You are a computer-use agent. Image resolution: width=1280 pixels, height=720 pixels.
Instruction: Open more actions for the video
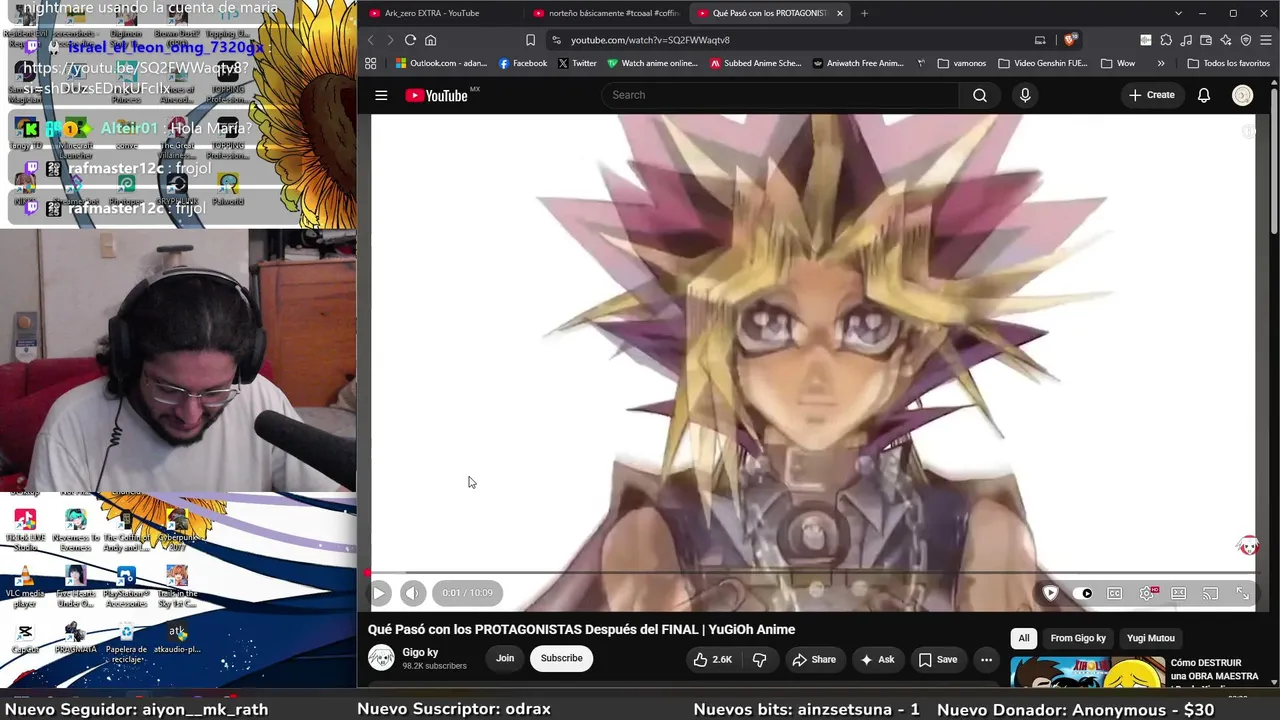[986, 659]
